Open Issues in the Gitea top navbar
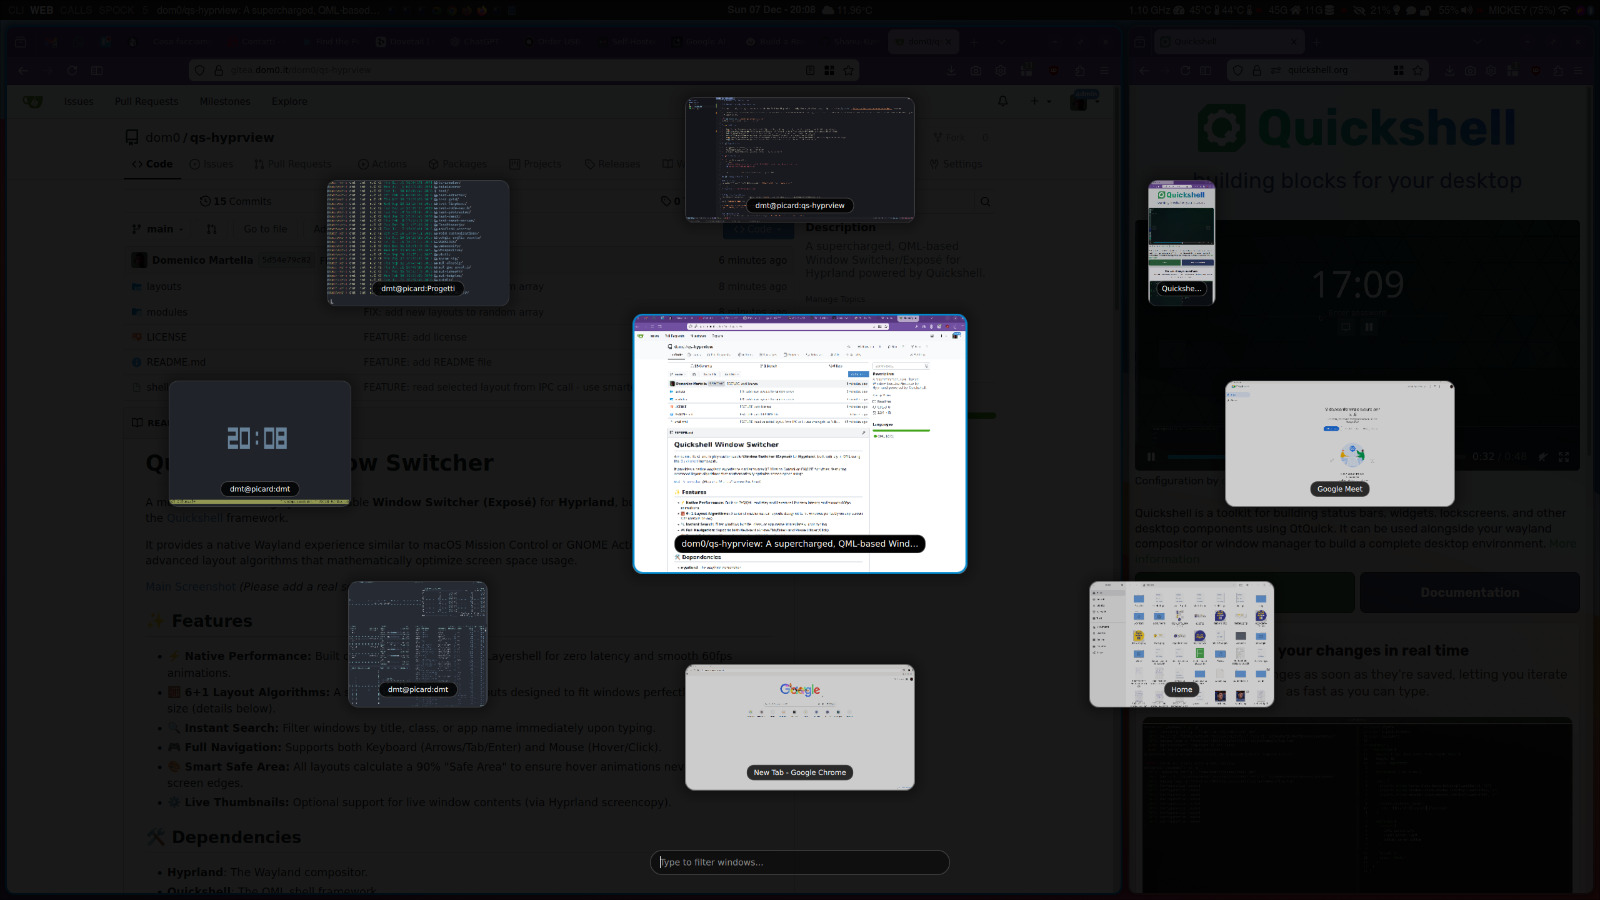1600x900 pixels. coord(79,101)
